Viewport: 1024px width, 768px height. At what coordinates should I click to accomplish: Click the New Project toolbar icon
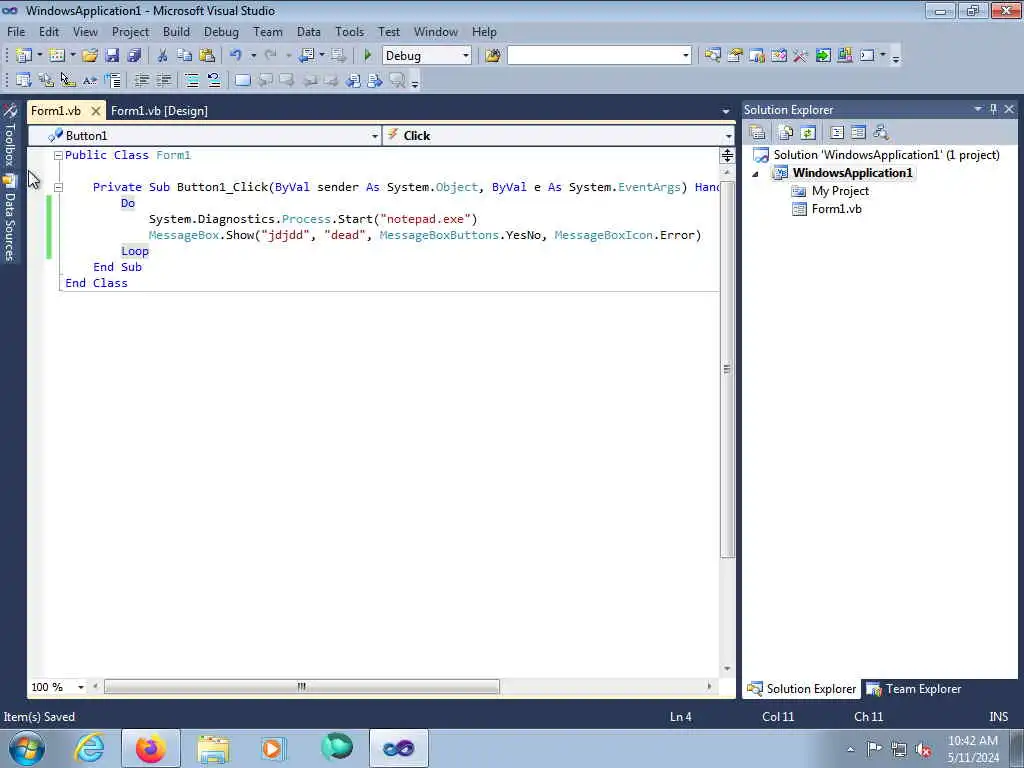24,56
